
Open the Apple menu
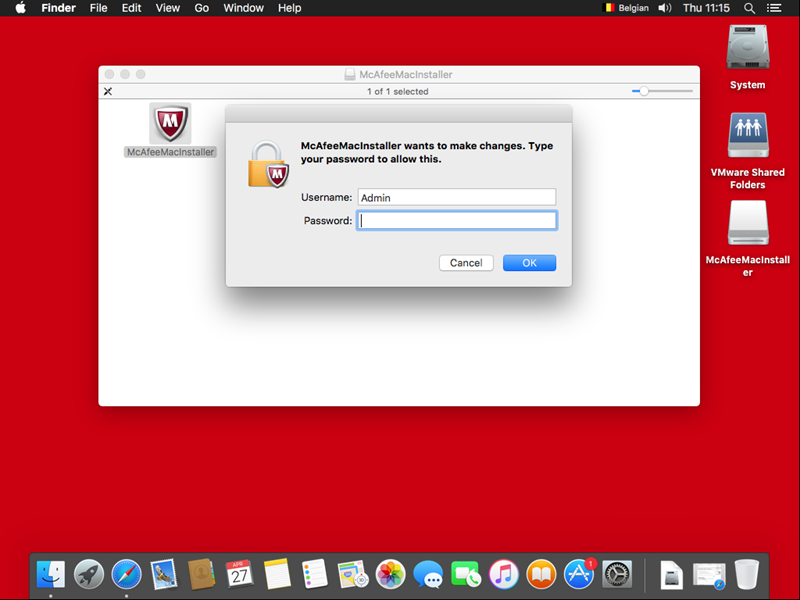(x=20, y=8)
